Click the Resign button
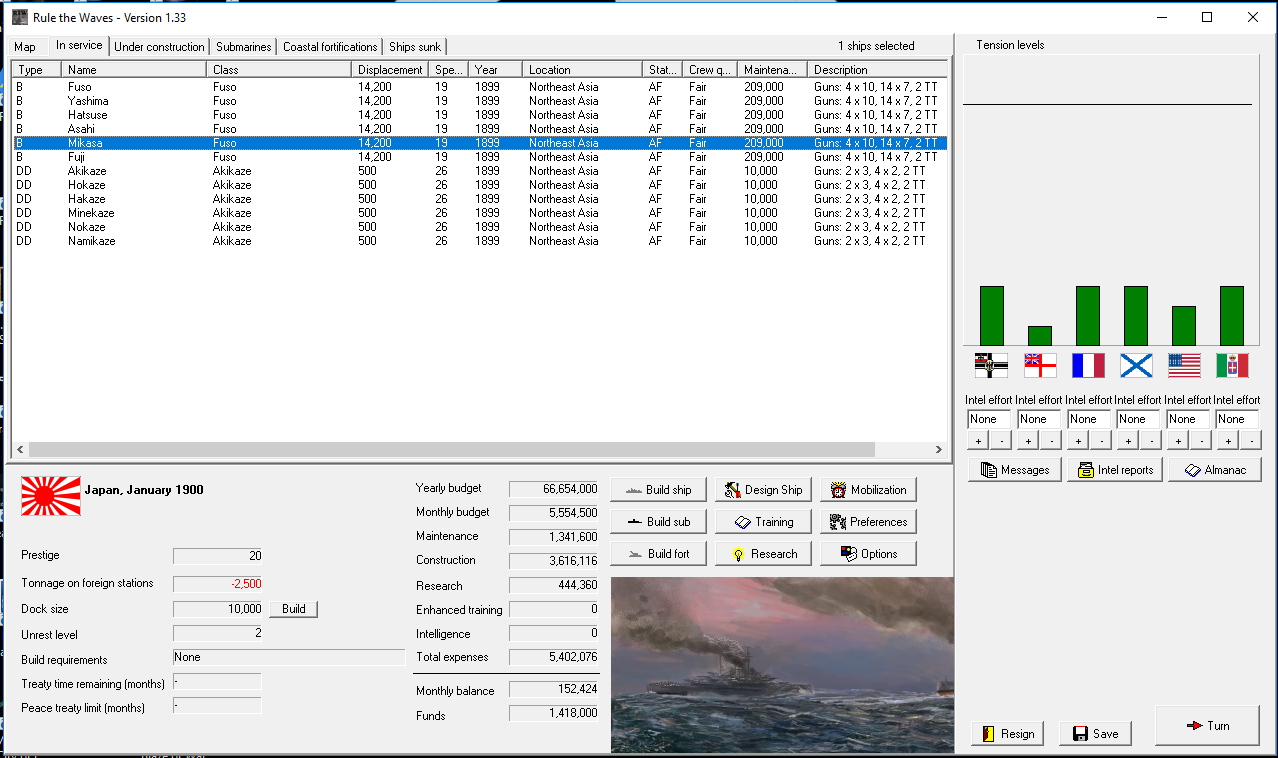This screenshot has height=758, width=1278. 1007,733
